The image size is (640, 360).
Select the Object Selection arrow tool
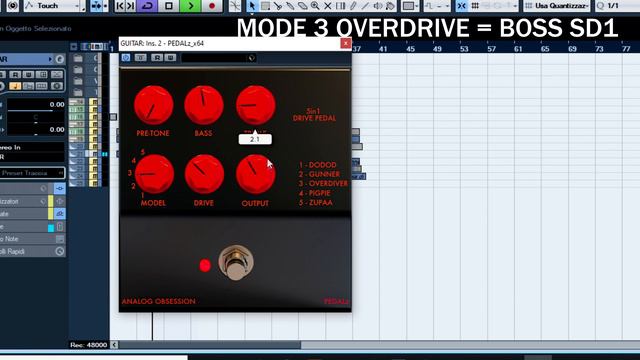pos(252,6)
